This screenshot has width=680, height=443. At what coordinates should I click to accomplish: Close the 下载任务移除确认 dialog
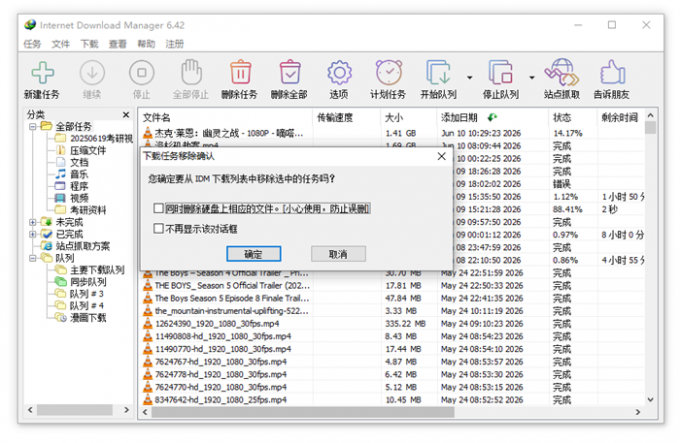(441, 156)
